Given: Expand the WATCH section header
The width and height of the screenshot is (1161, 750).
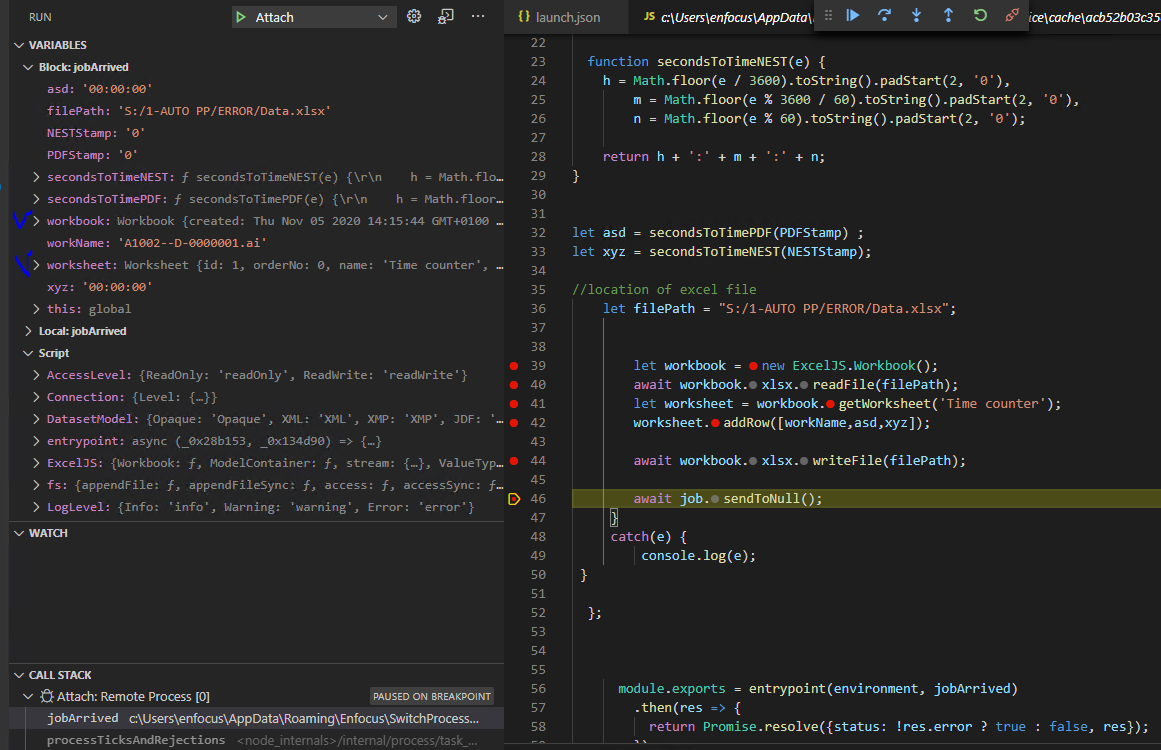Looking at the screenshot, I should [48, 533].
